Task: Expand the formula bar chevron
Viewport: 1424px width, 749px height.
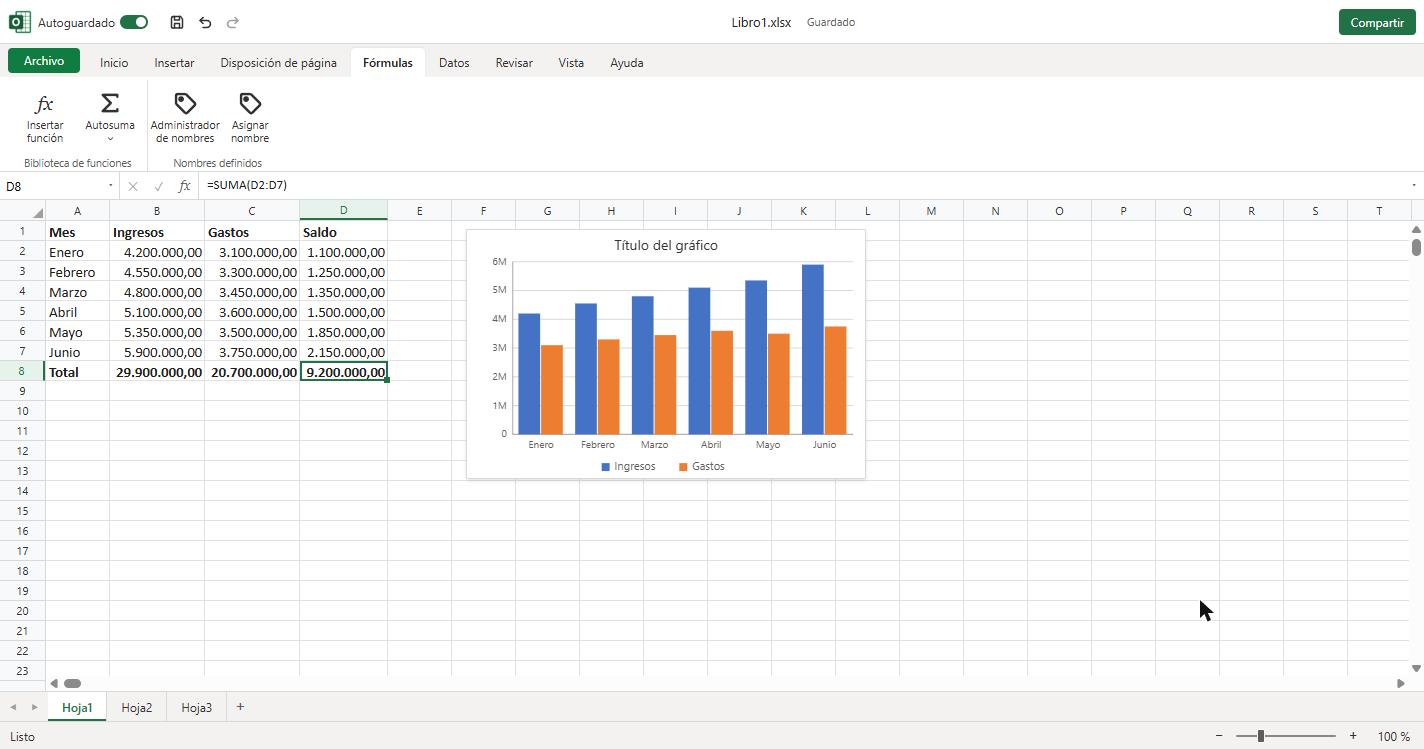Action: click(1413, 186)
